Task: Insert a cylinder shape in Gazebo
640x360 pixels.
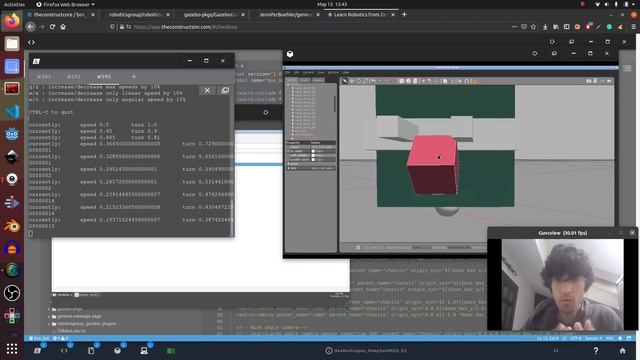Action: click(x=415, y=81)
